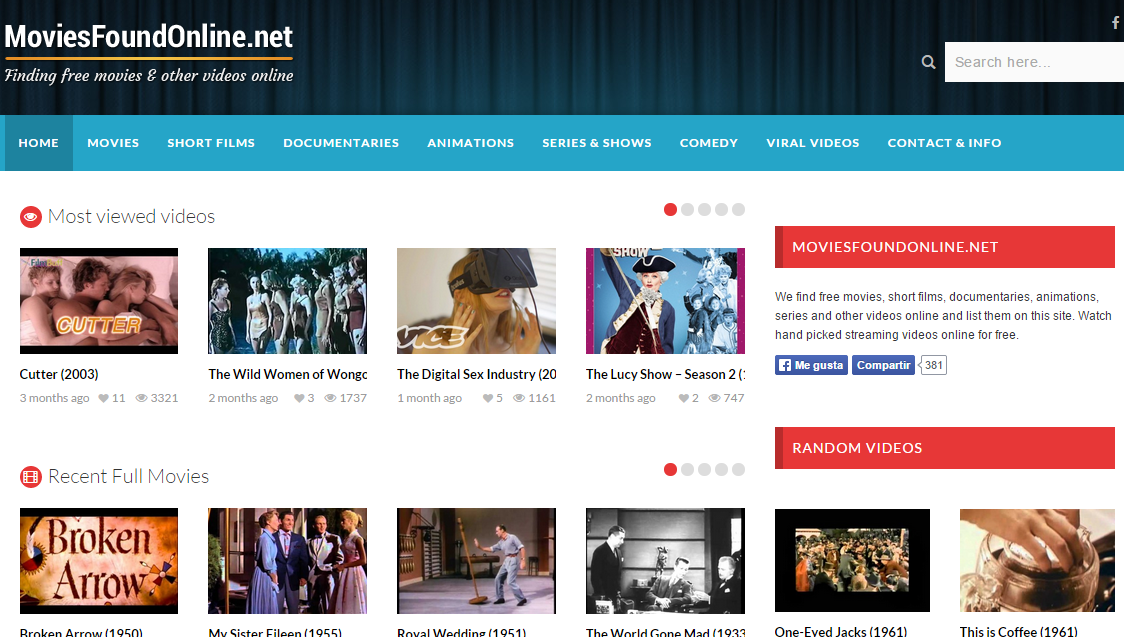
Task: Open the Series & Shows menu
Action: tap(596, 143)
